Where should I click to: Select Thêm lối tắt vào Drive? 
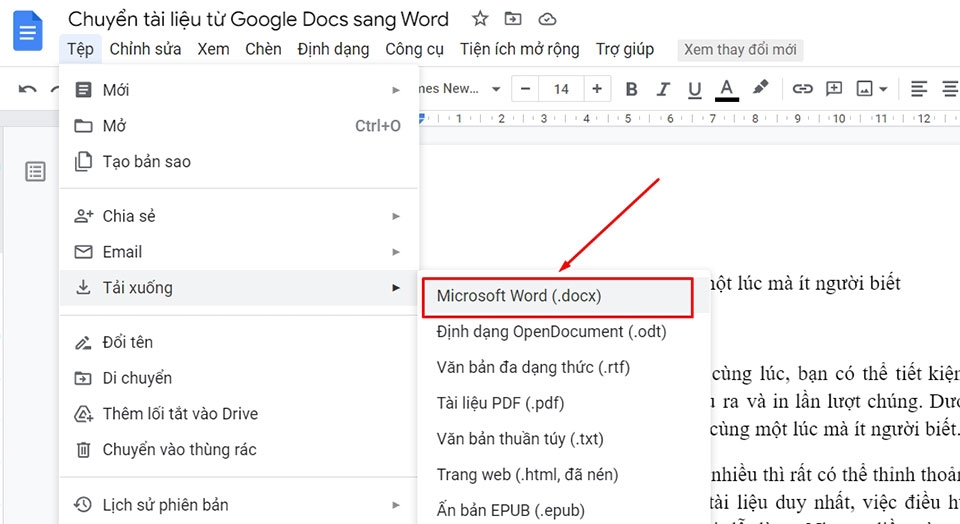239,414
